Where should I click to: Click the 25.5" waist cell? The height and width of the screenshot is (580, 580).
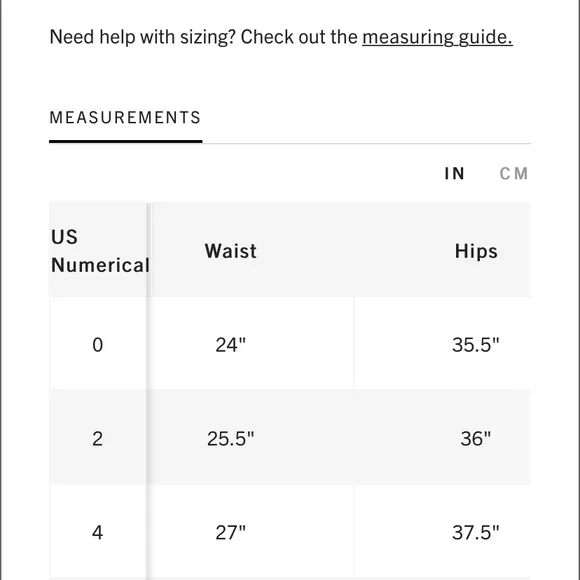(x=231, y=439)
